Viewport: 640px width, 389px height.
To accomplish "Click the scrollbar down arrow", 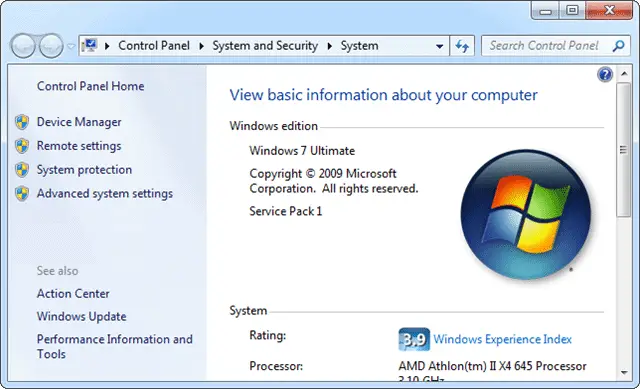I will click(624, 372).
